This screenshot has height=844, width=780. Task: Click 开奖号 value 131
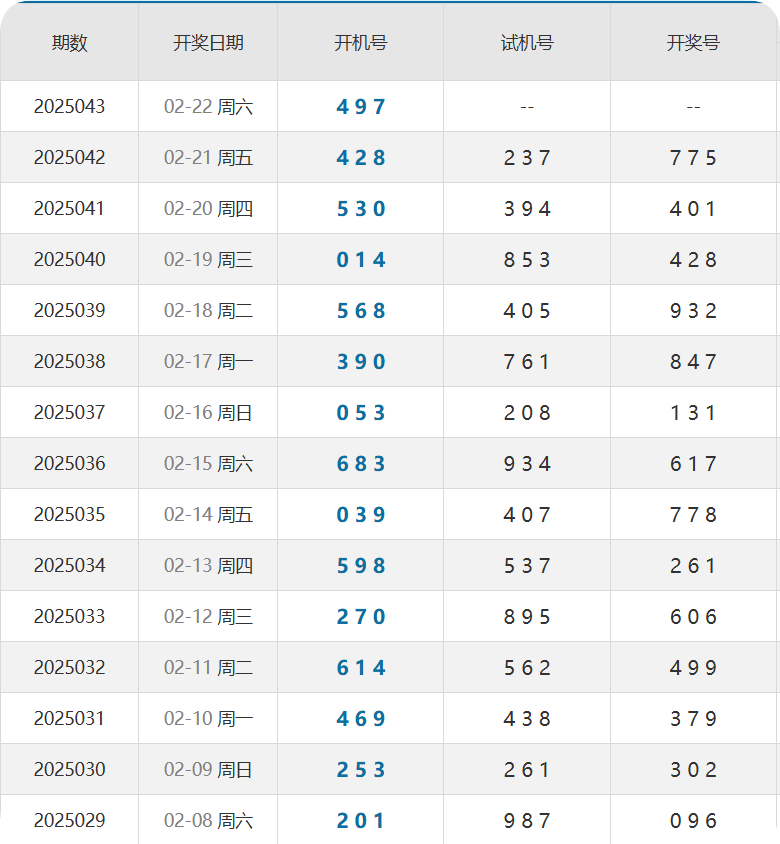(x=693, y=412)
